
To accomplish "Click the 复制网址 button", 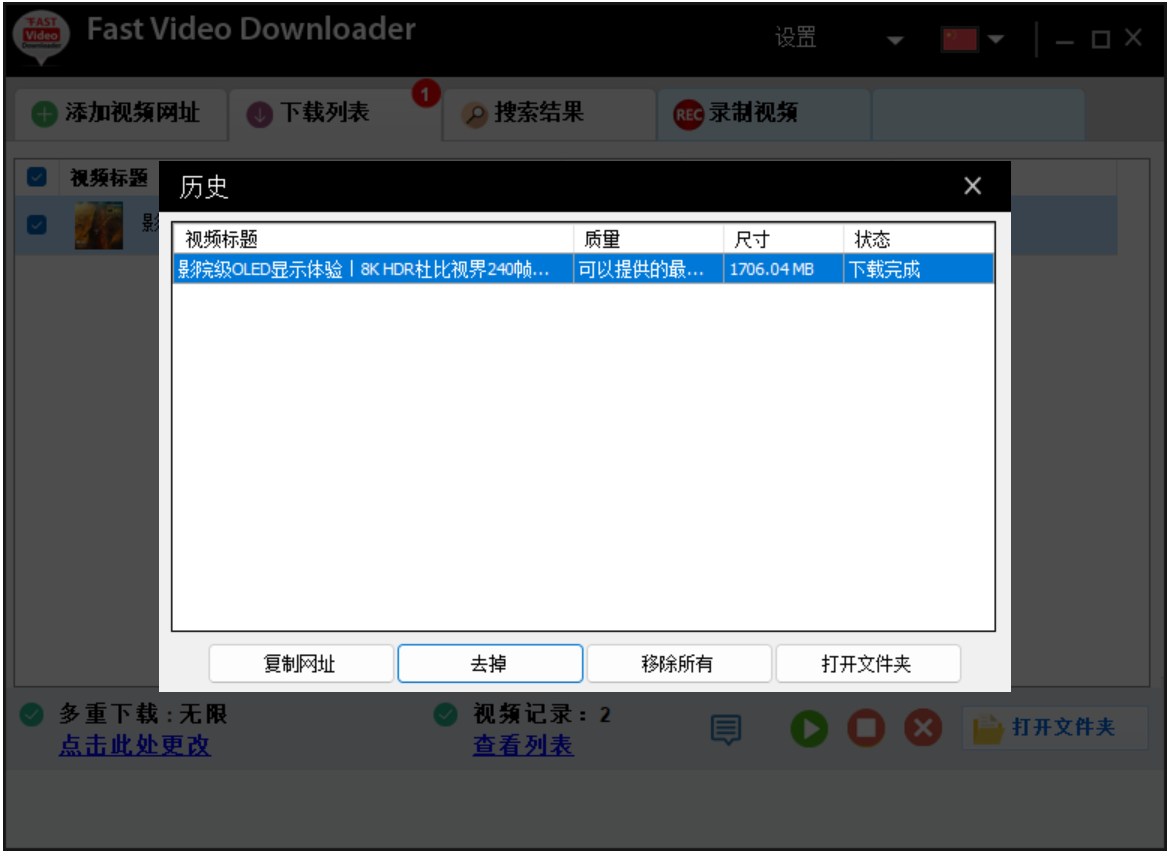I will (300, 664).
